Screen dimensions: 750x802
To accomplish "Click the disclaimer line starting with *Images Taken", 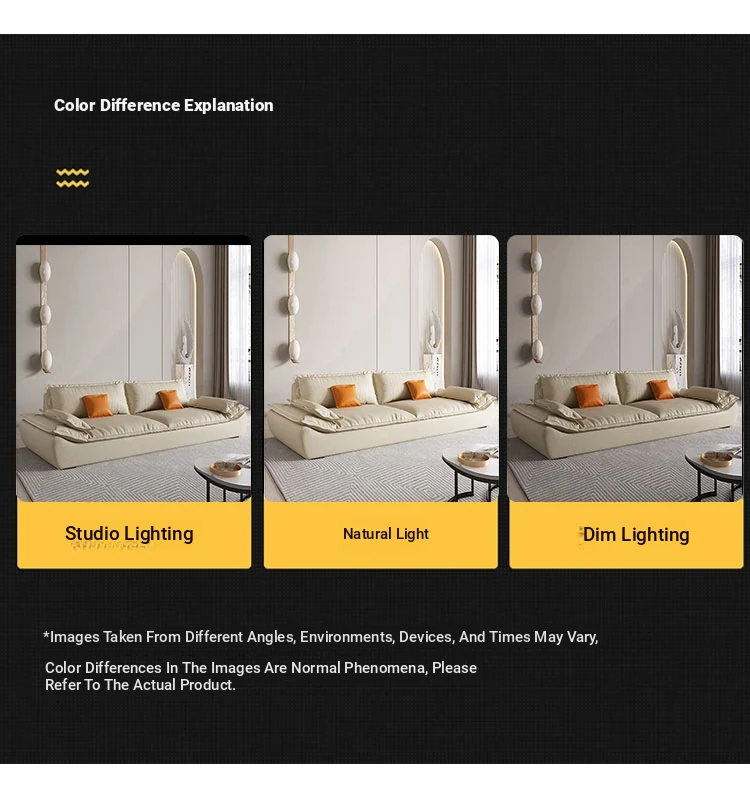I will (321, 637).
